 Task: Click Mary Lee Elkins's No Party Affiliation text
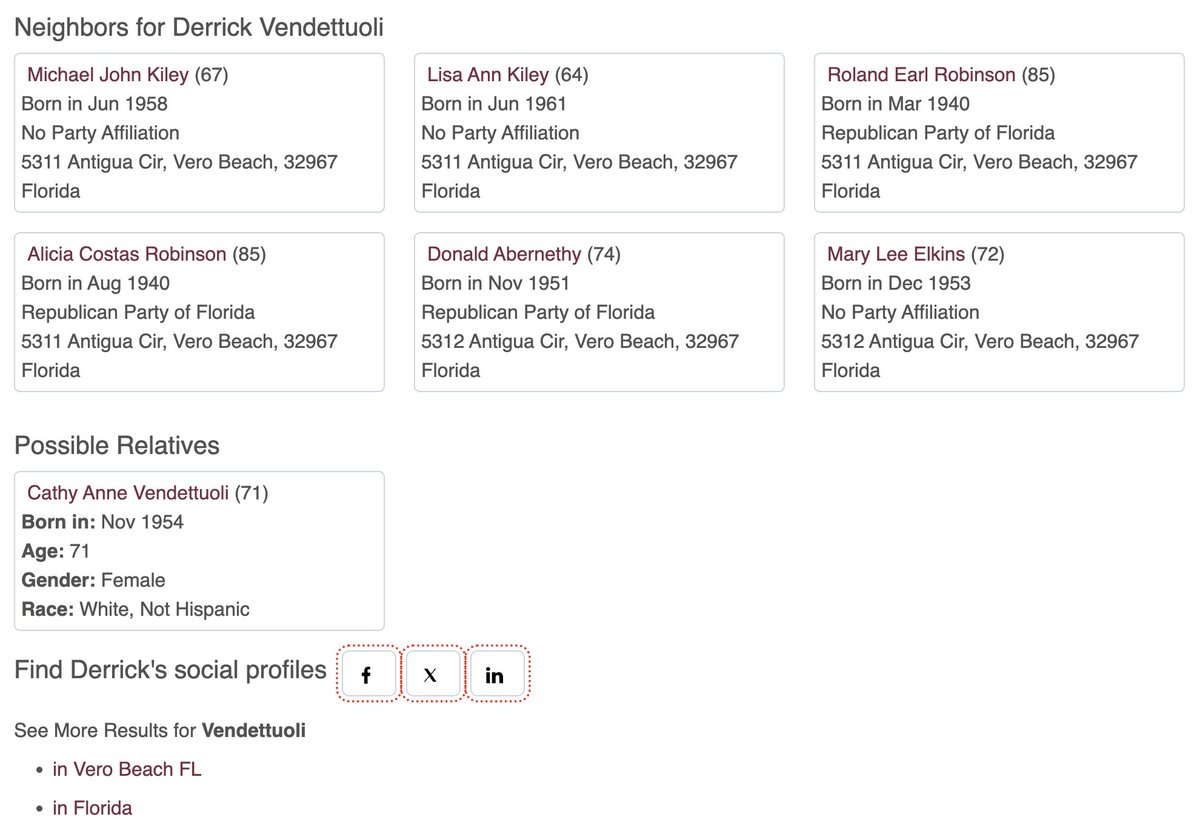pyautogui.click(x=900, y=312)
